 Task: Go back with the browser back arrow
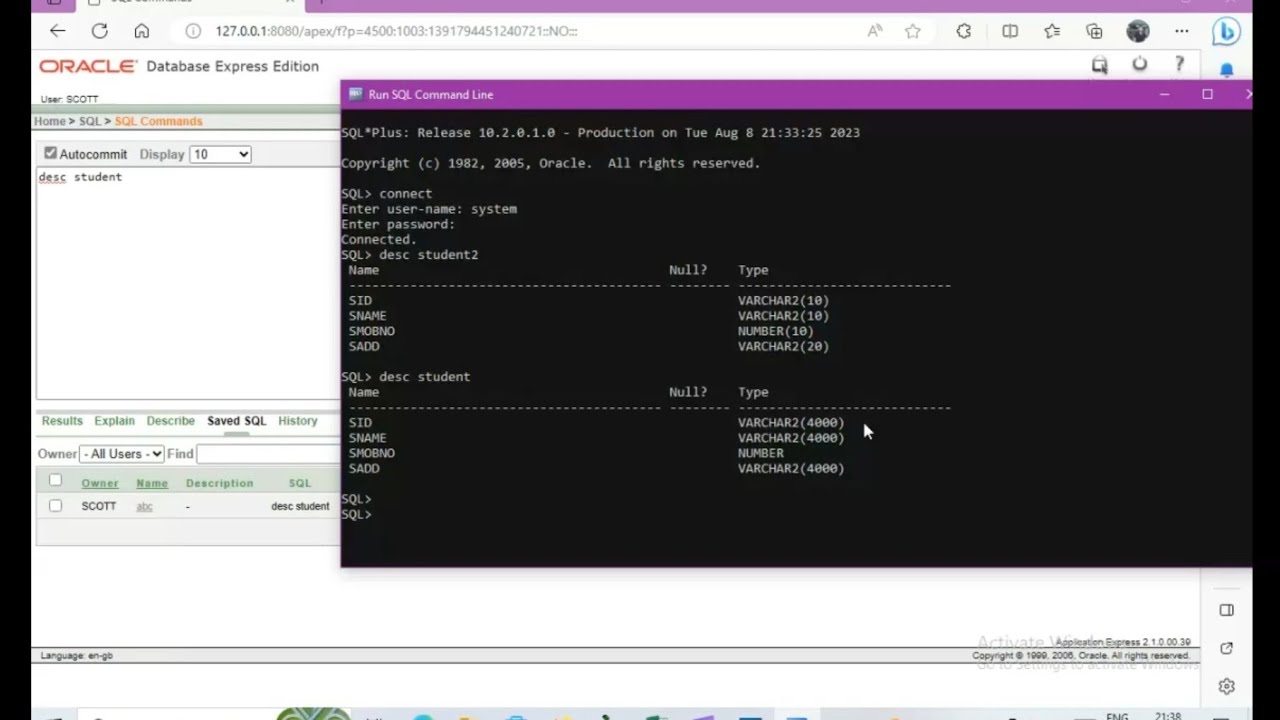tap(57, 31)
